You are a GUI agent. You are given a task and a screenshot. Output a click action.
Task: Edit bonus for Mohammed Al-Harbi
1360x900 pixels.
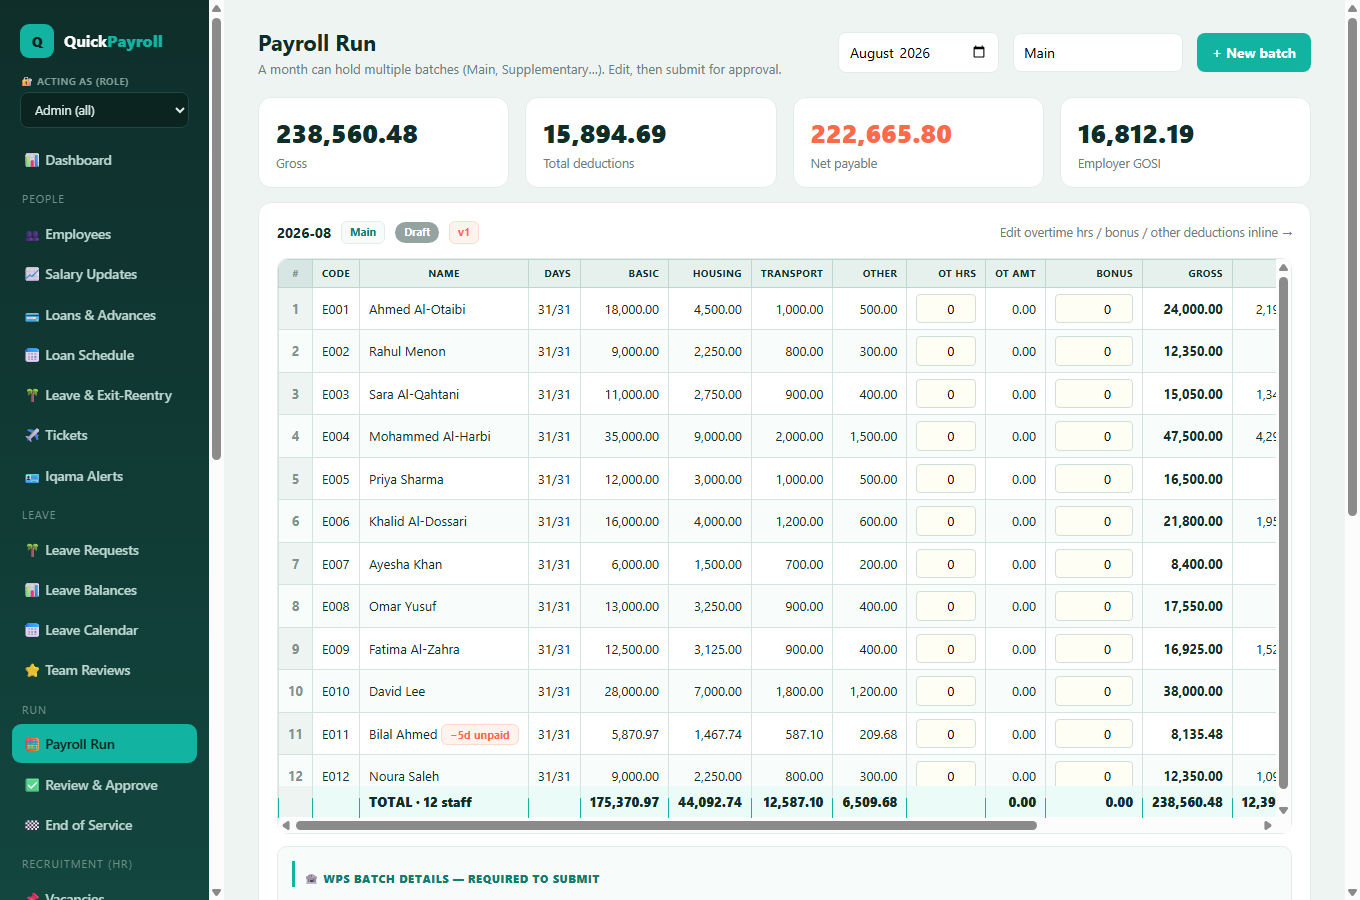coord(1094,437)
